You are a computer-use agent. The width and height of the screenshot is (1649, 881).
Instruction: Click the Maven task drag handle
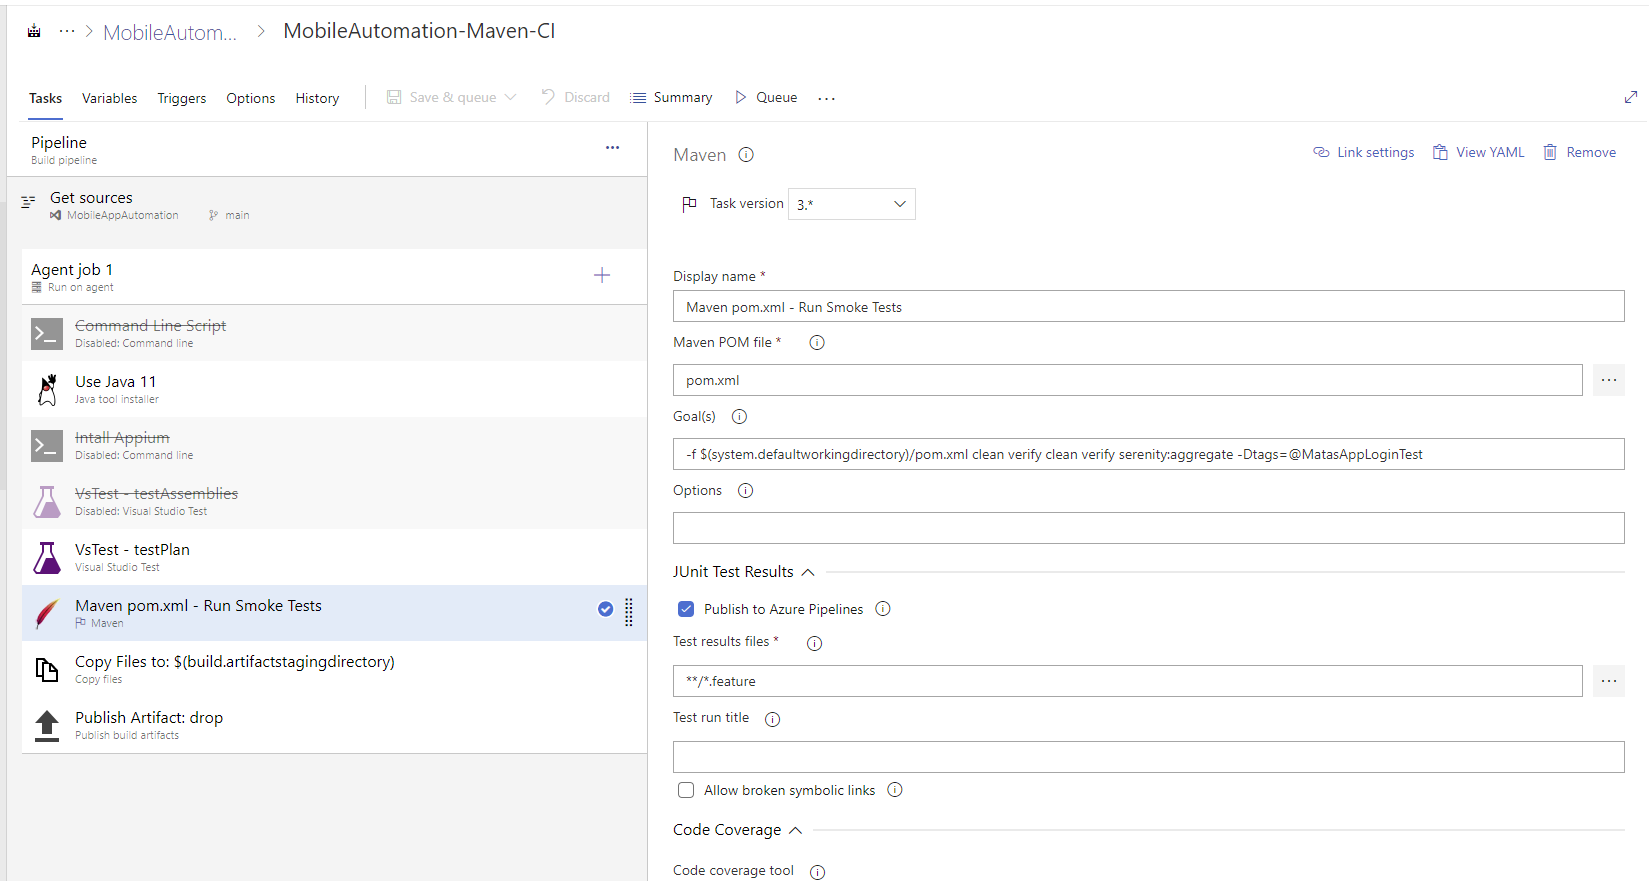coord(629,612)
